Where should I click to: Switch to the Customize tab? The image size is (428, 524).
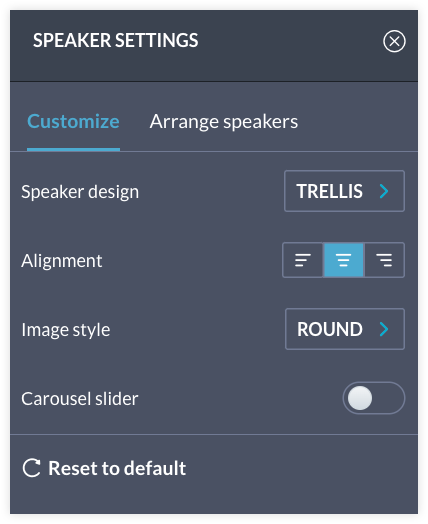point(73,121)
